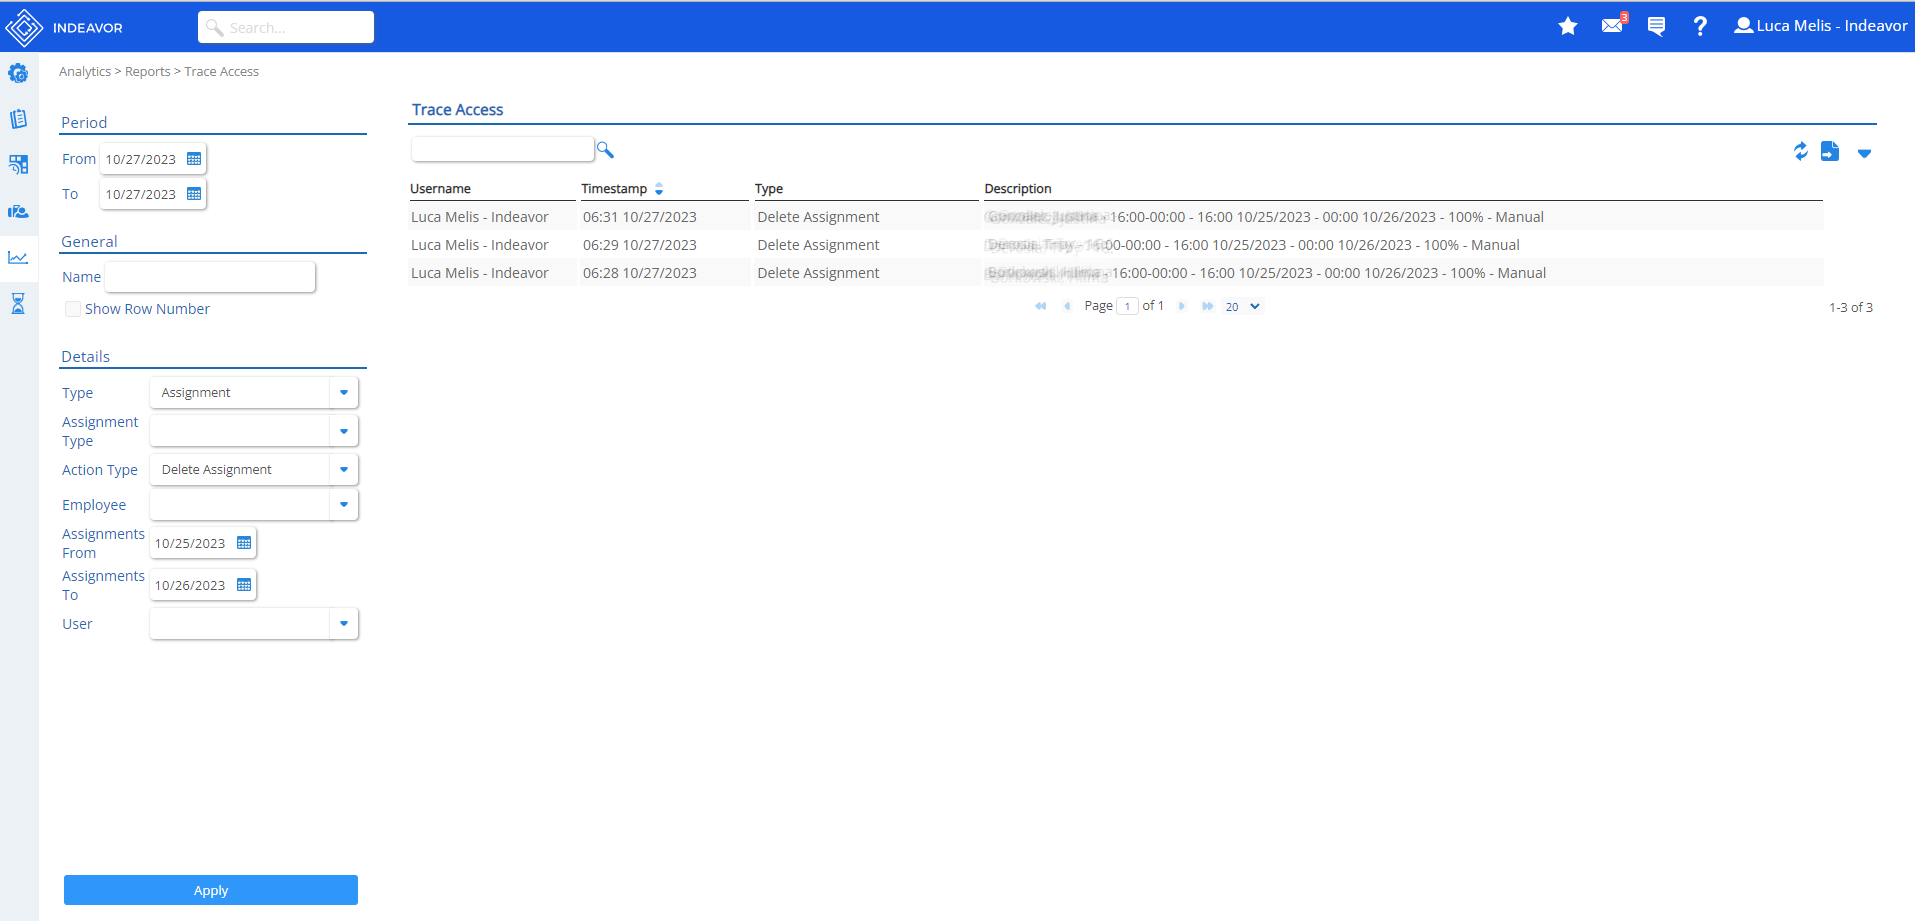Click the Name input field
The height and width of the screenshot is (921, 1915).
(x=210, y=277)
